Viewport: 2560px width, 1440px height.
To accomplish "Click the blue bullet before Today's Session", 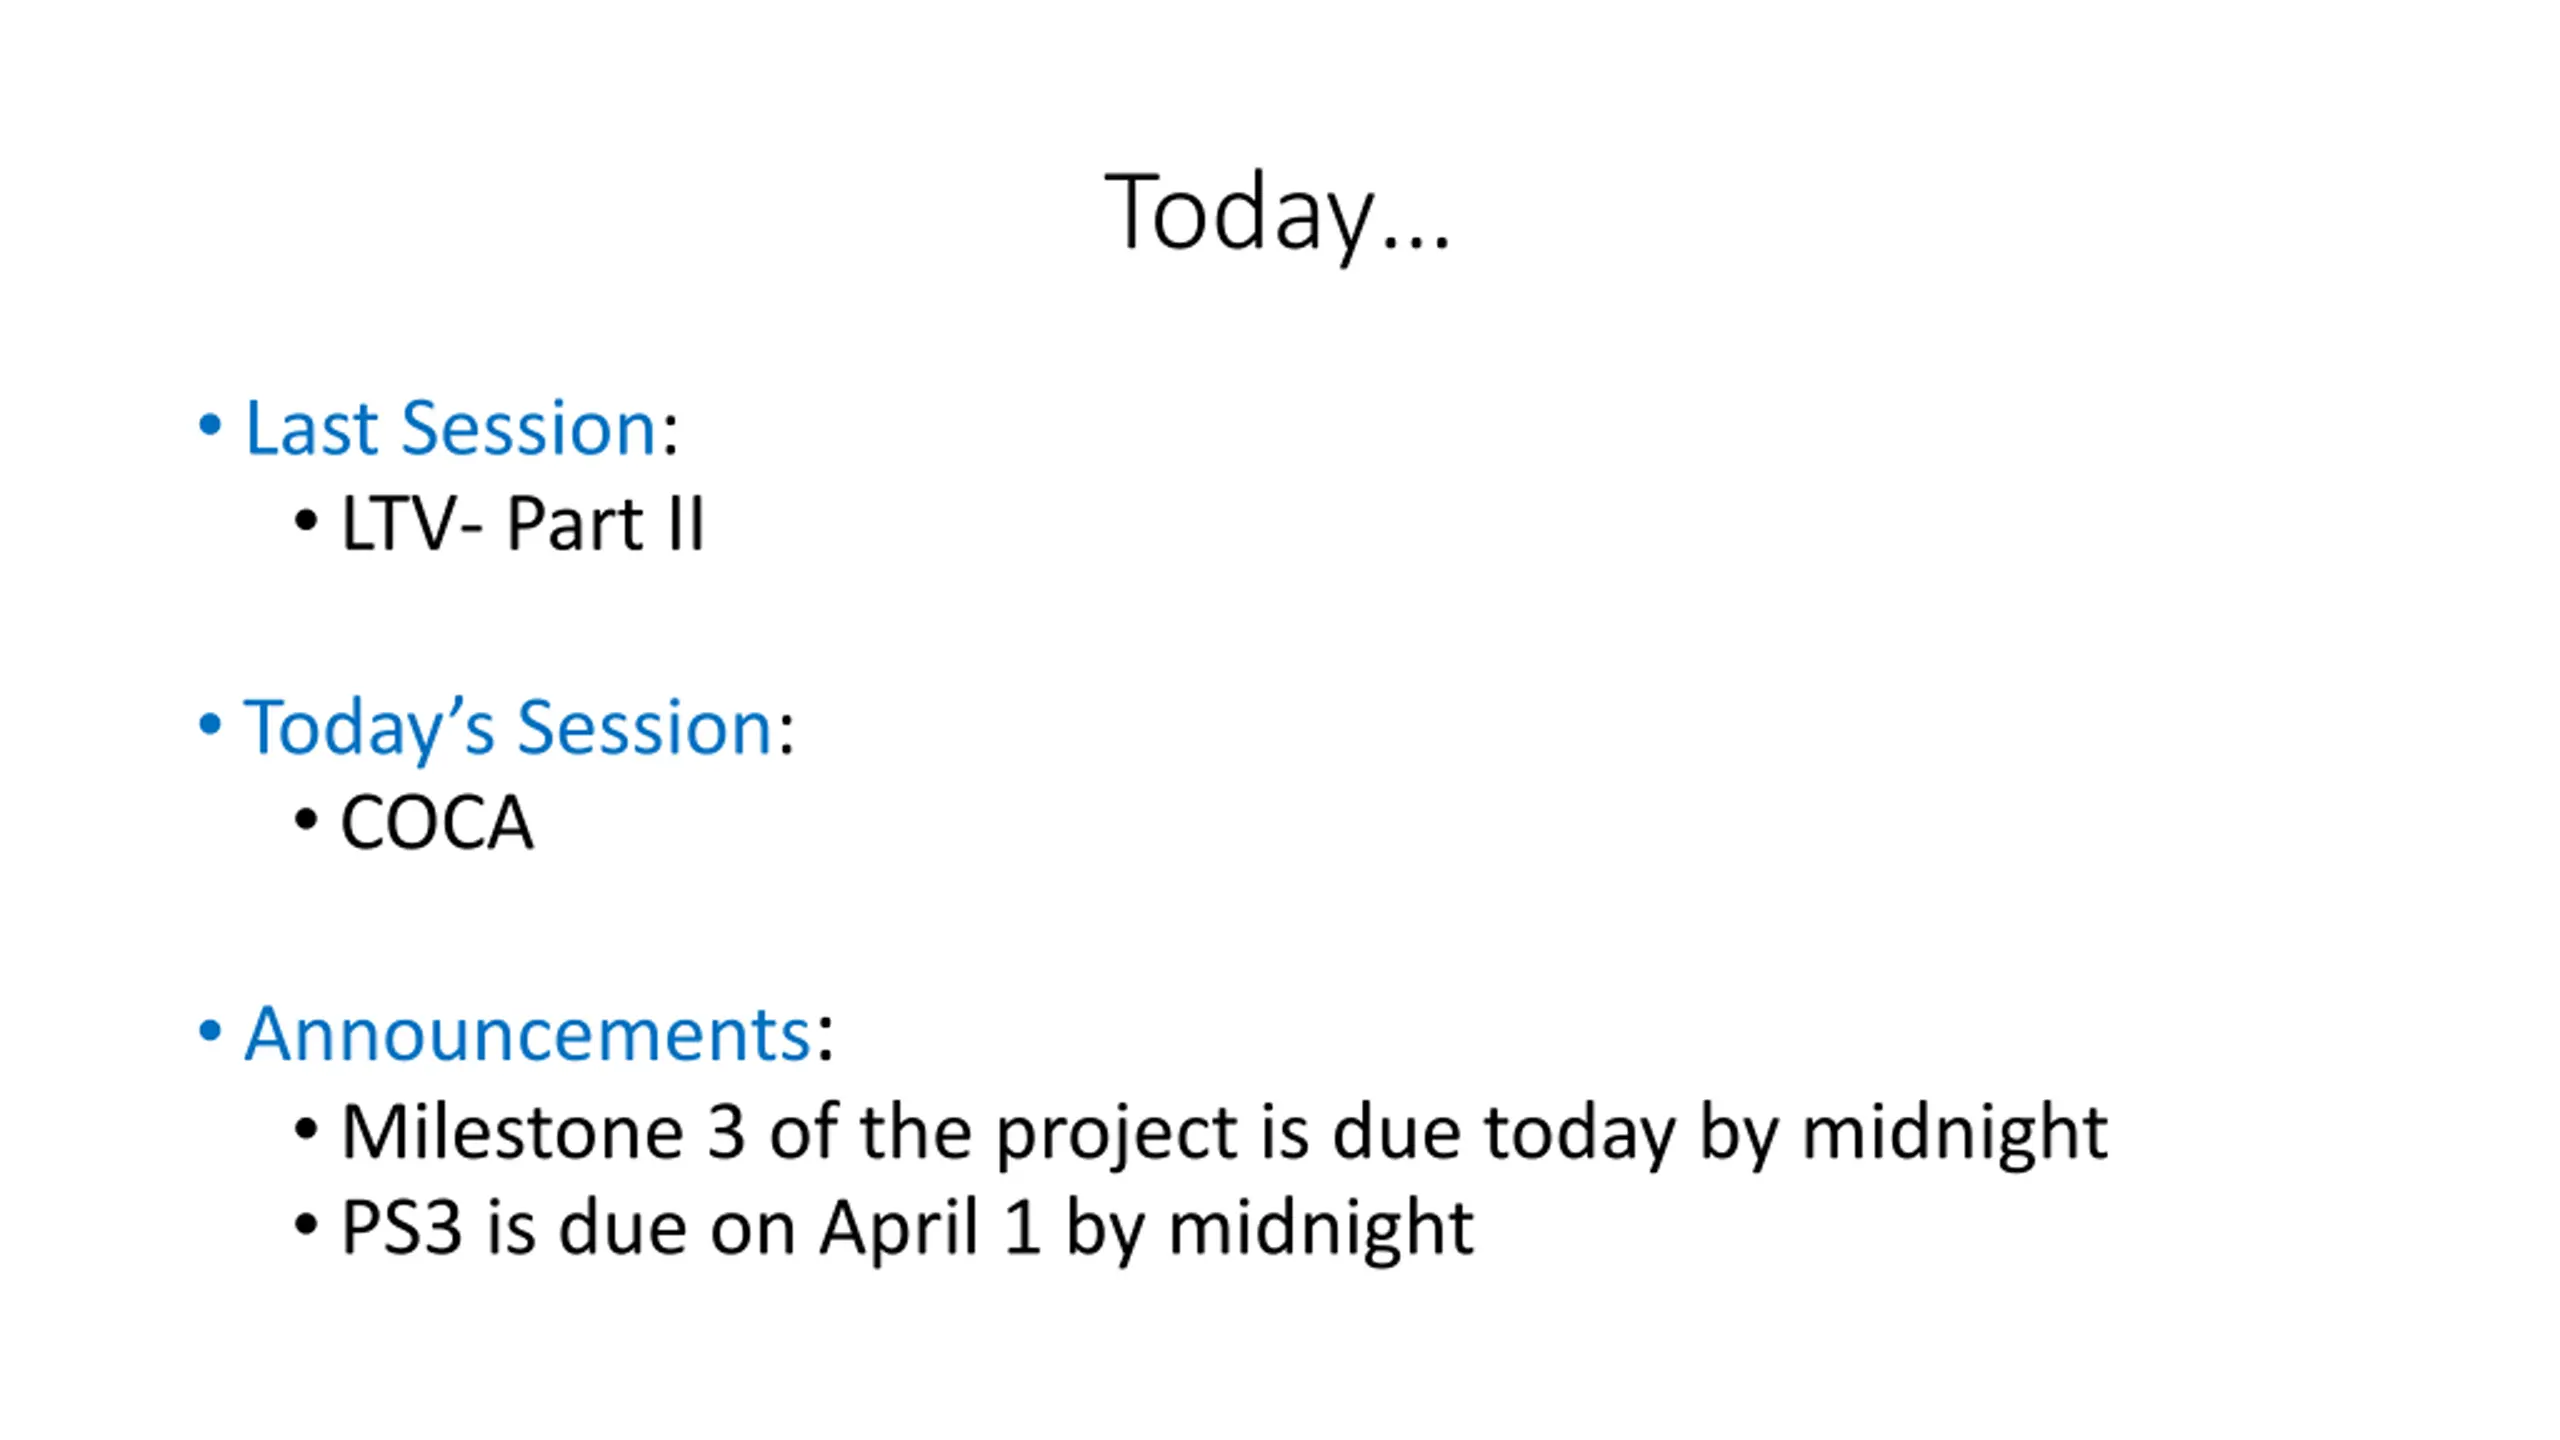I will click(209, 724).
